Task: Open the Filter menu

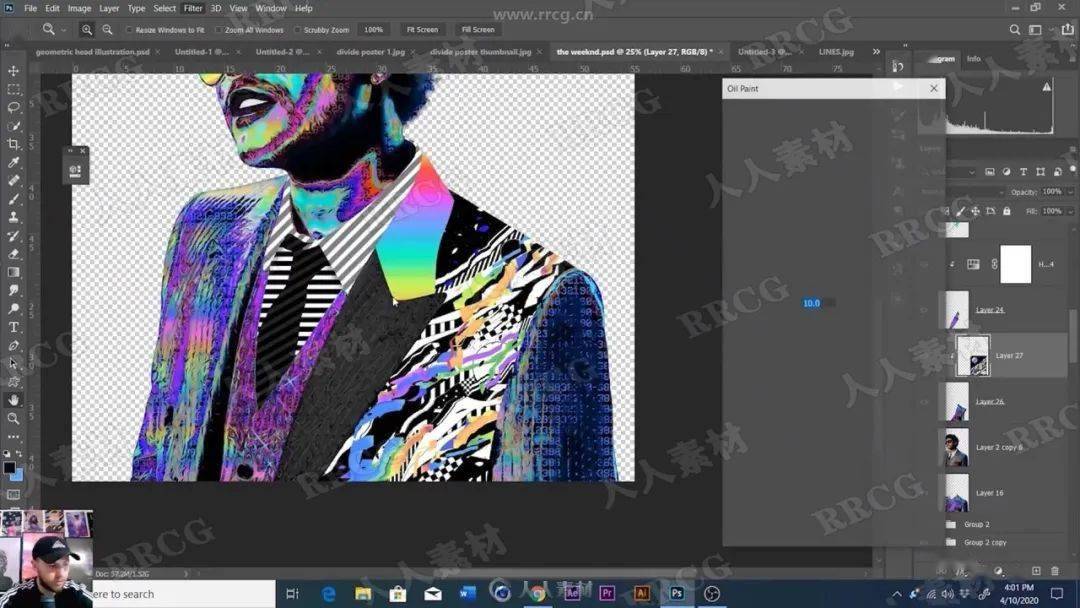Action: coord(193,8)
